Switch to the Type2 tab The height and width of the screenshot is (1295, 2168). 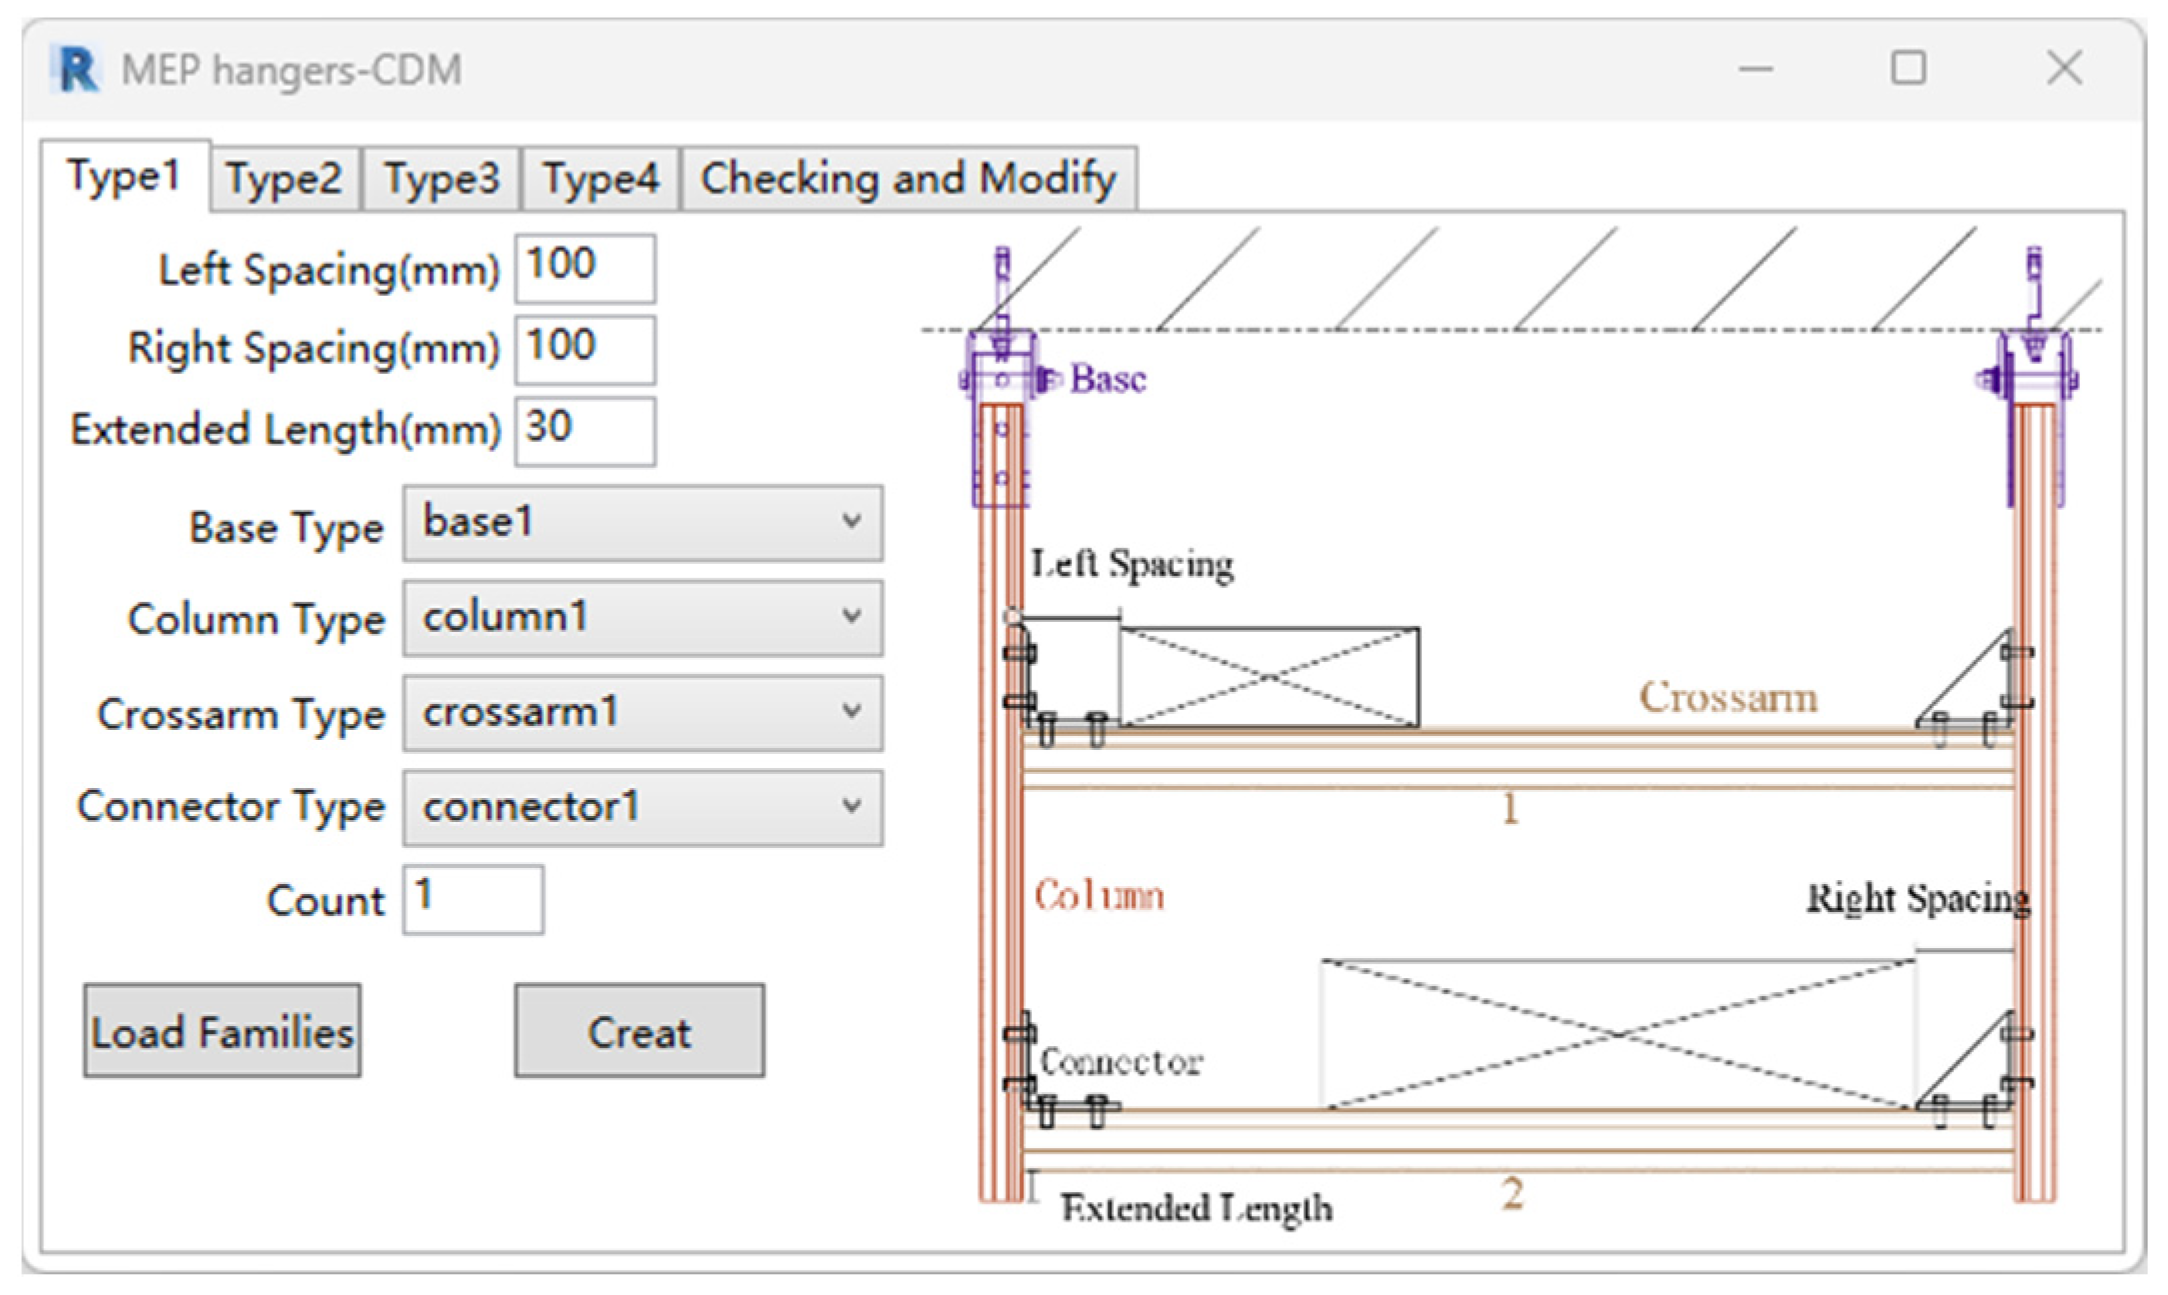tap(284, 179)
